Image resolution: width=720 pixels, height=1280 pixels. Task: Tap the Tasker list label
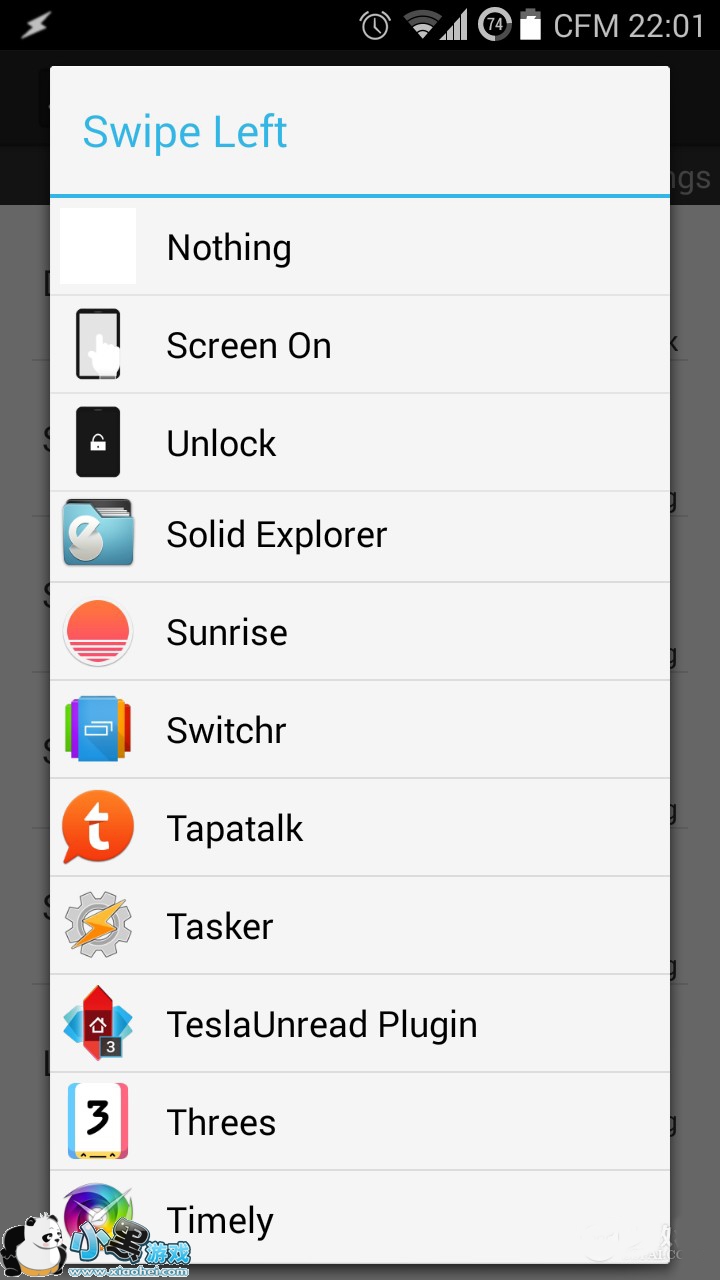(220, 927)
